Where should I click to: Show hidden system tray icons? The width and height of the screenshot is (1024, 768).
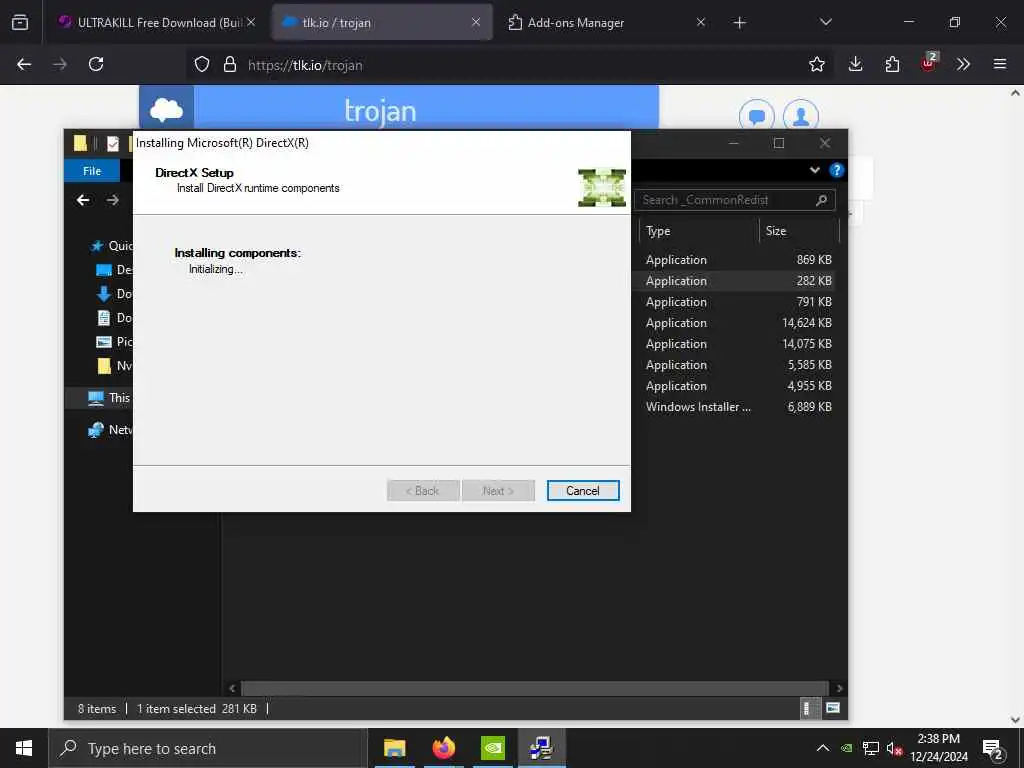tap(823, 748)
